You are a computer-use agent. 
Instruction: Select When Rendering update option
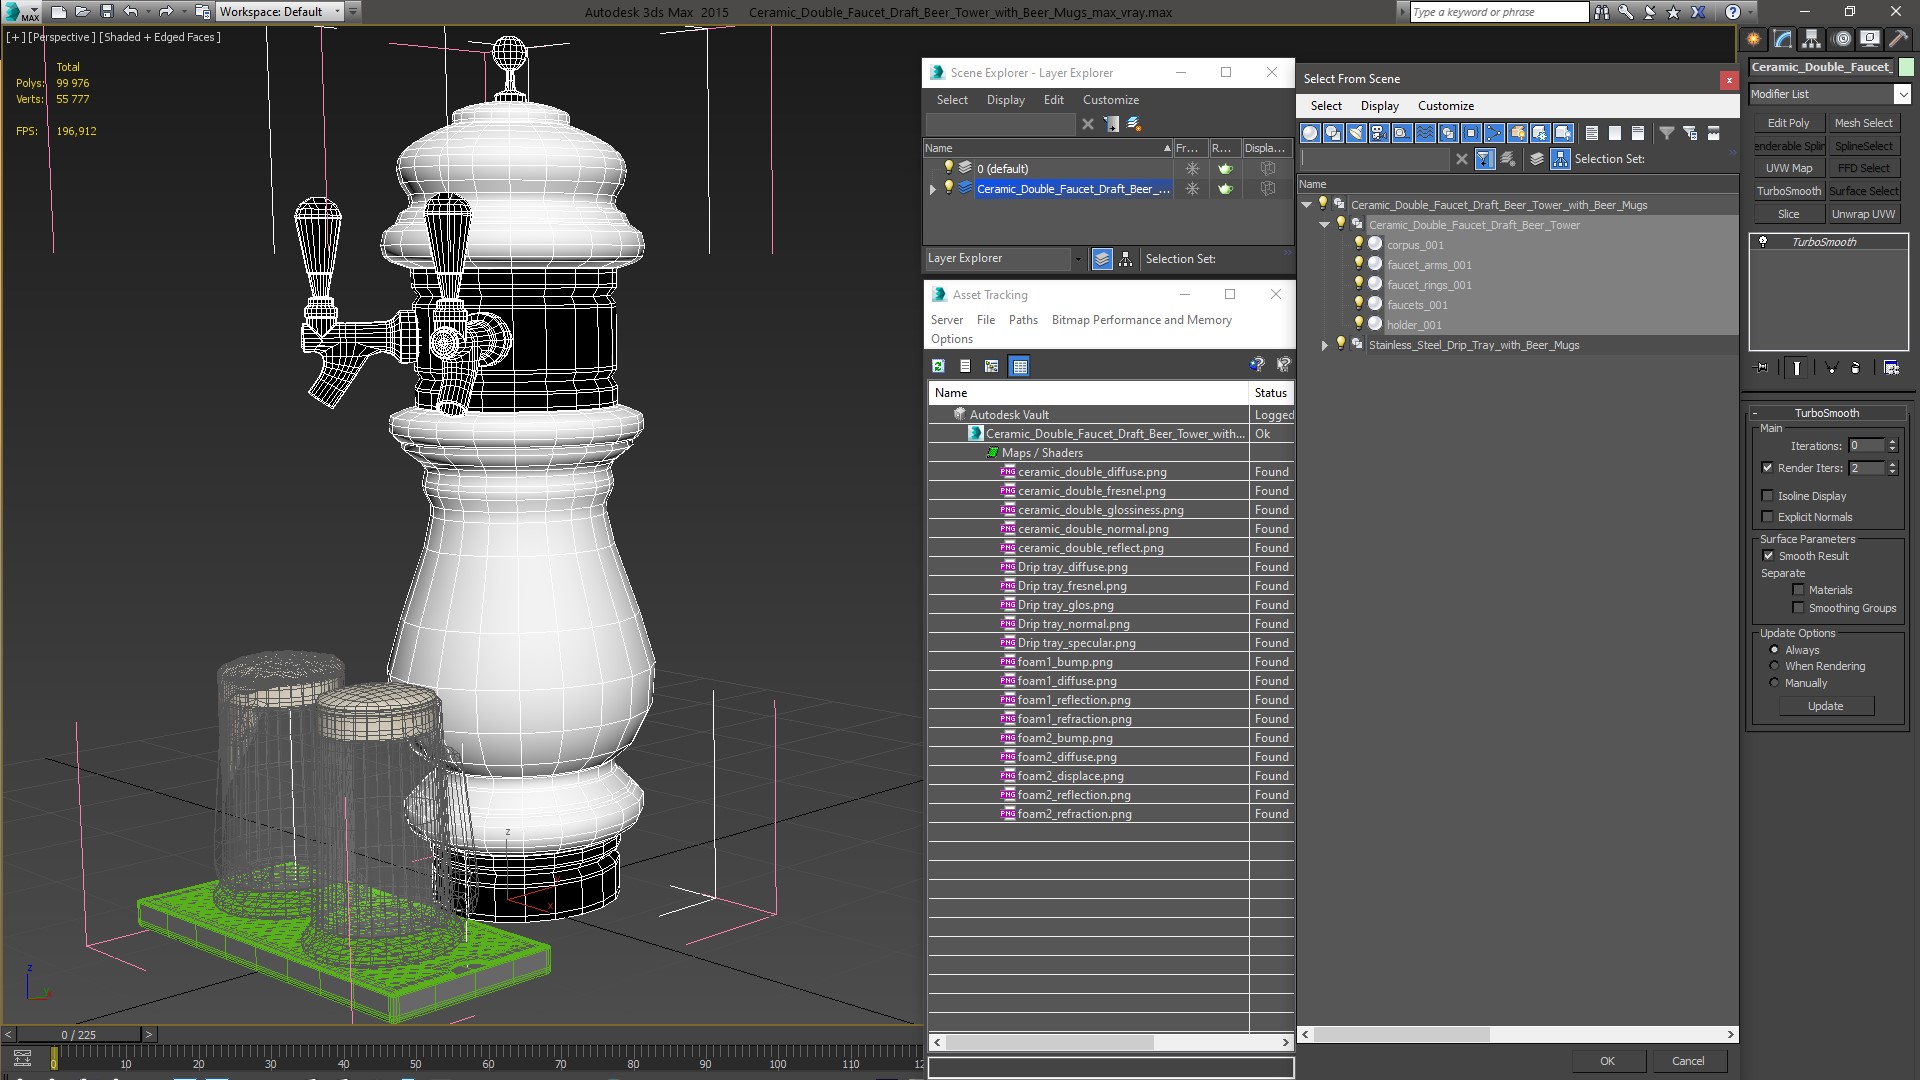point(1774,666)
